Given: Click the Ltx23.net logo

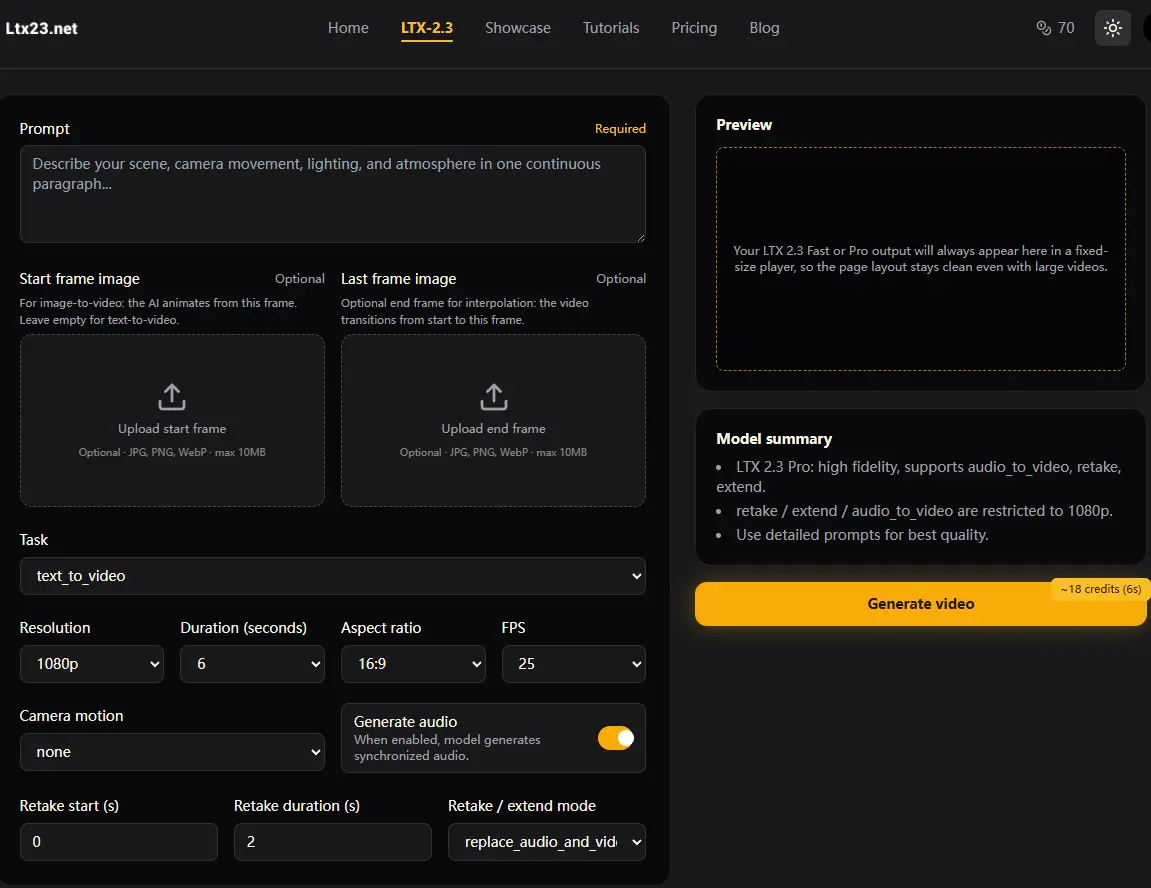Looking at the screenshot, I should (41, 28).
